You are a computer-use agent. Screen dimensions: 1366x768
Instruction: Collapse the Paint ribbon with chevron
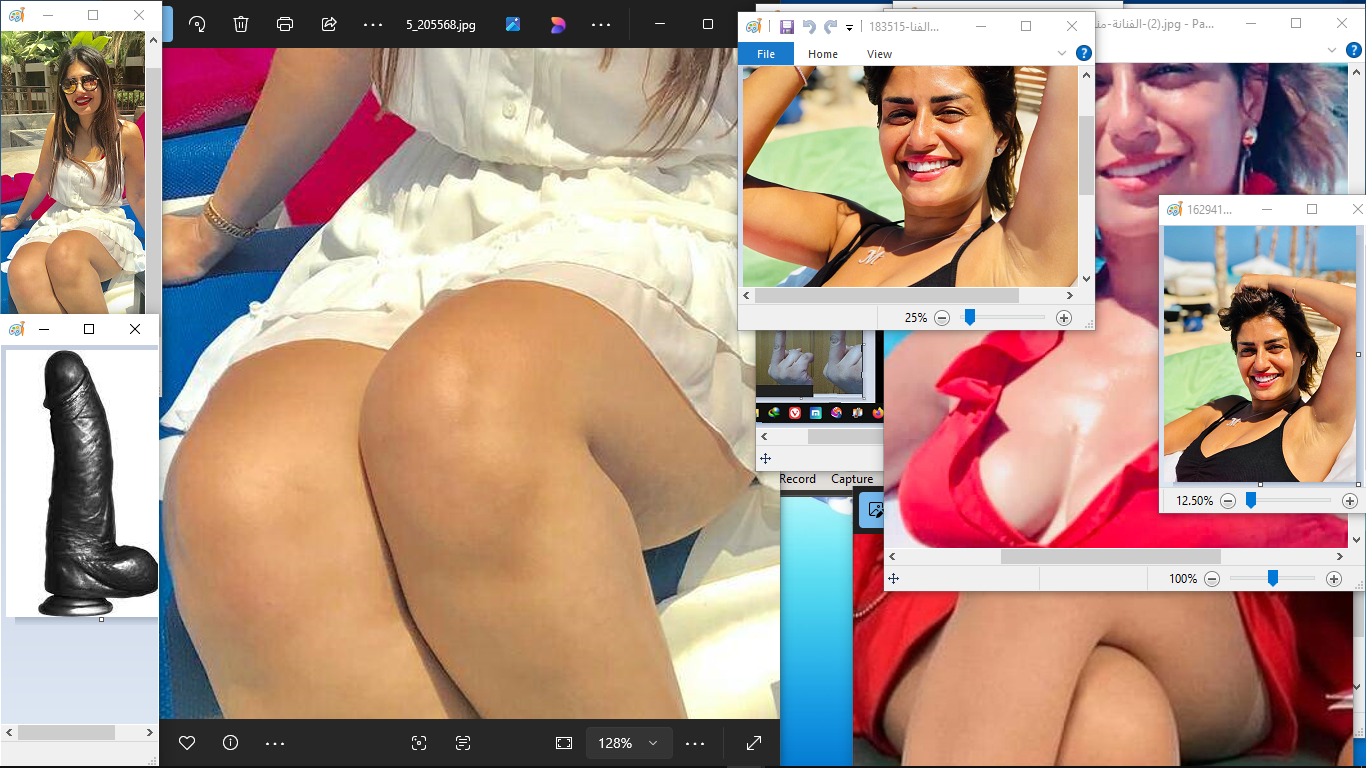[1062, 53]
